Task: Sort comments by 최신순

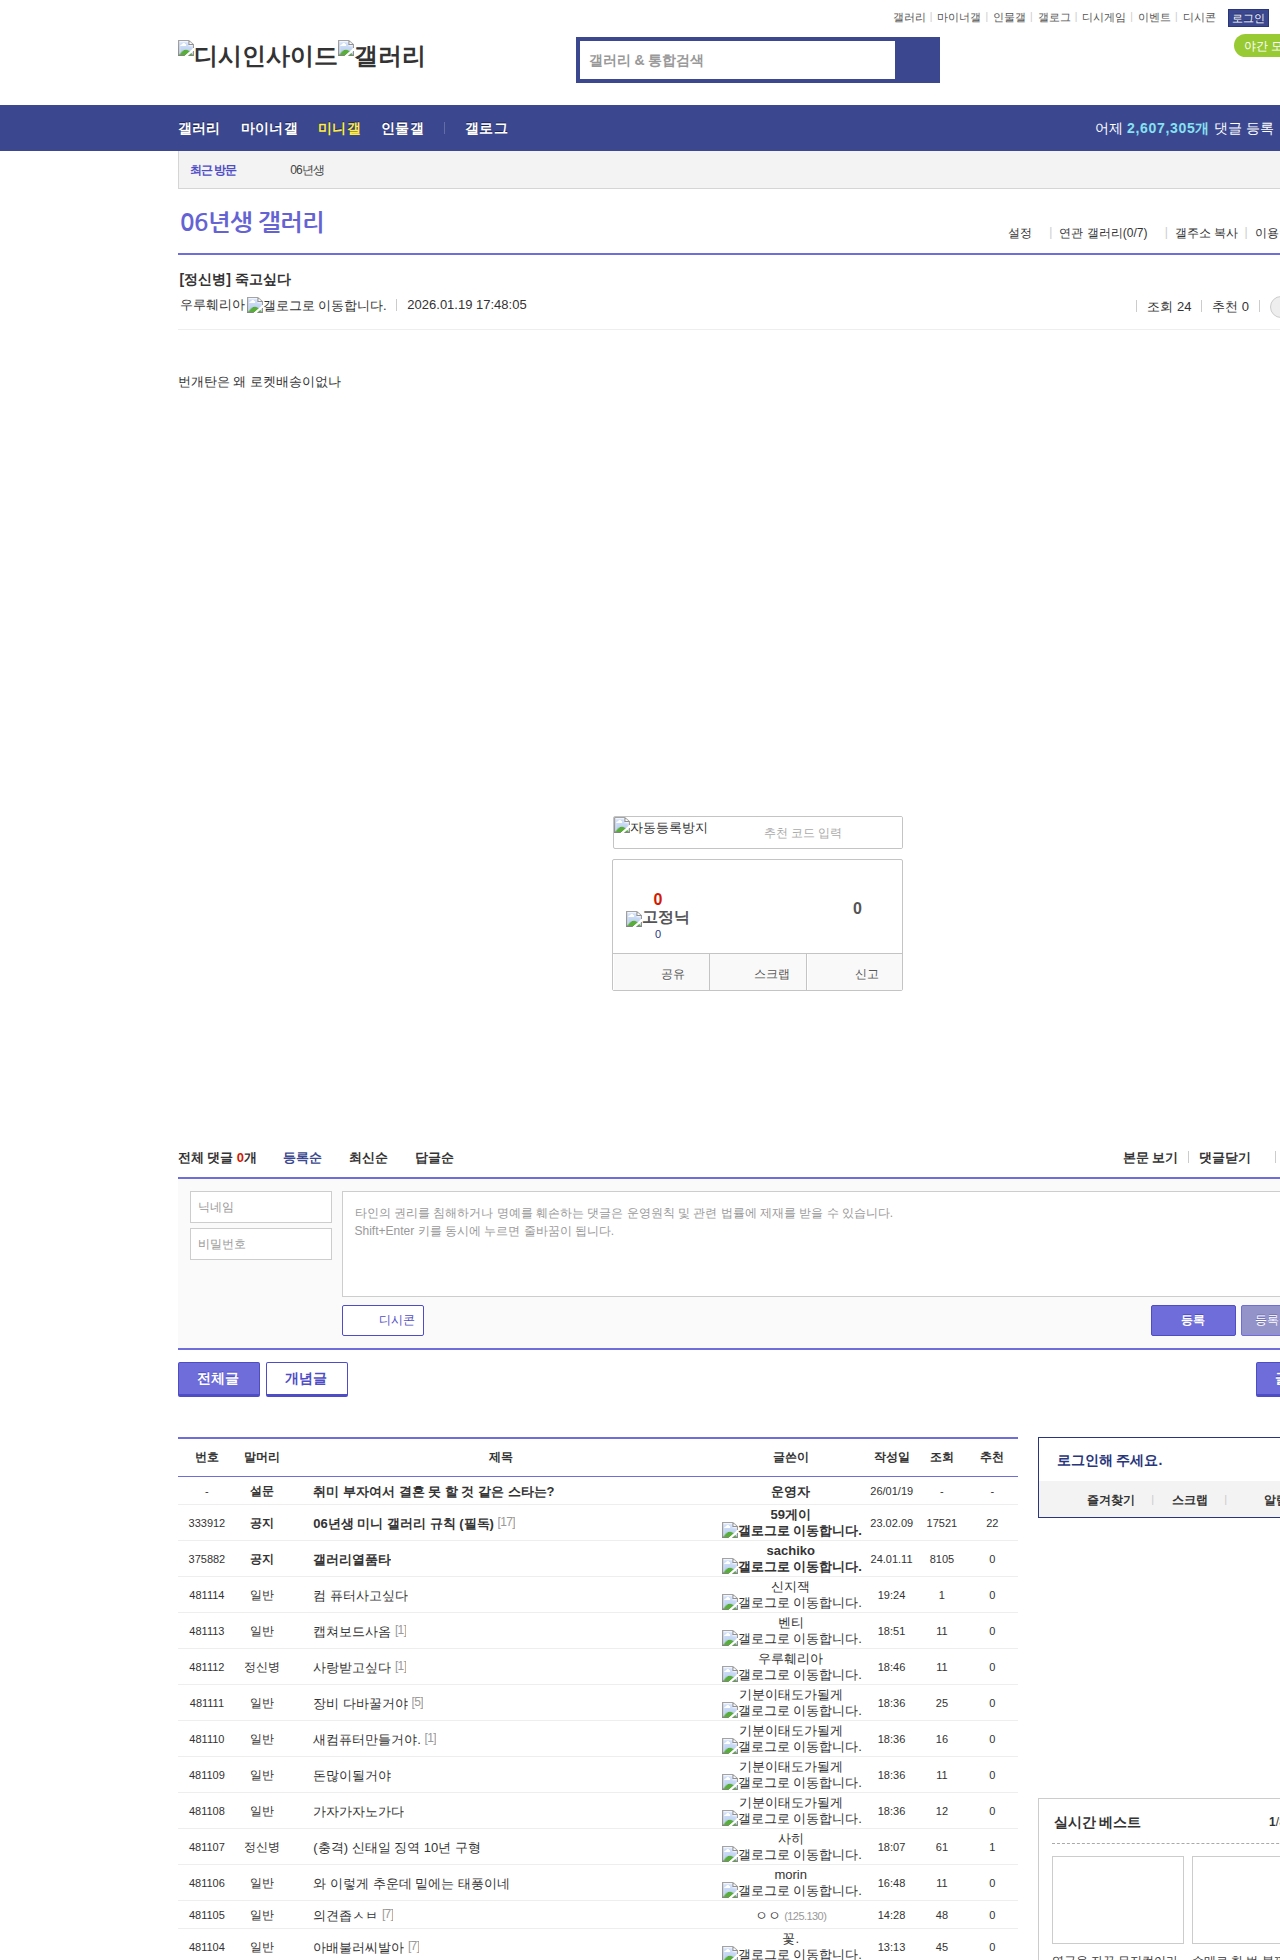Action: (x=368, y=1158)
